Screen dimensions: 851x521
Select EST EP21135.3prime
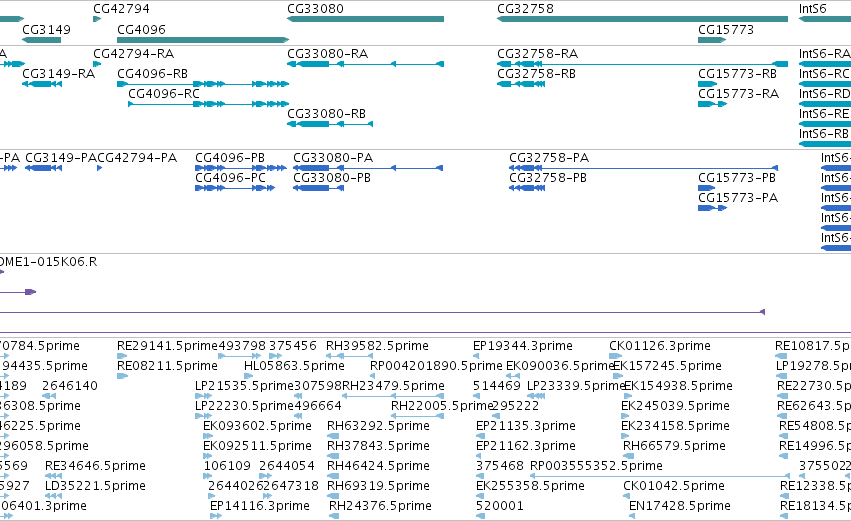[x=526, y=426]
